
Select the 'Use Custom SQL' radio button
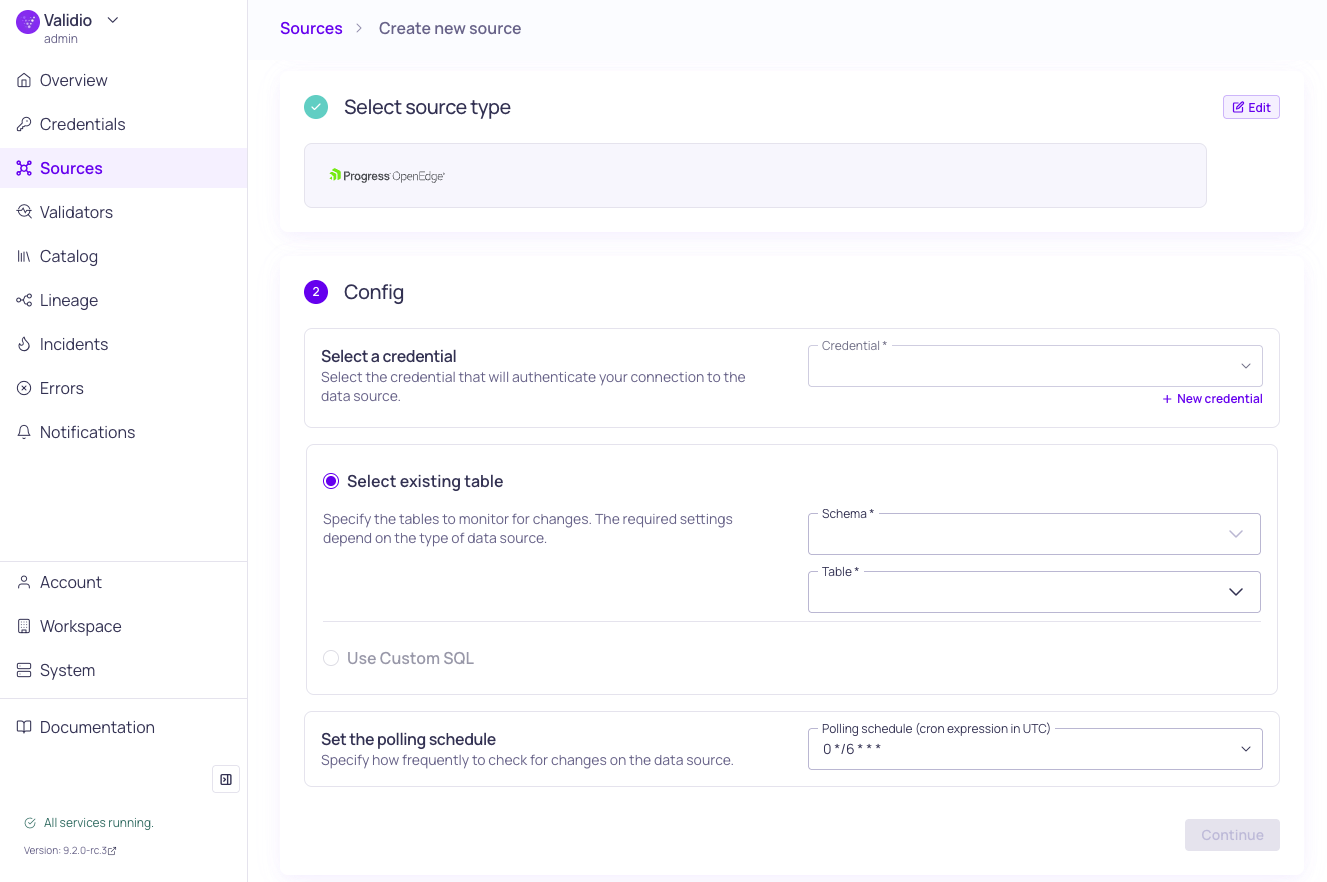click(331, 658)
